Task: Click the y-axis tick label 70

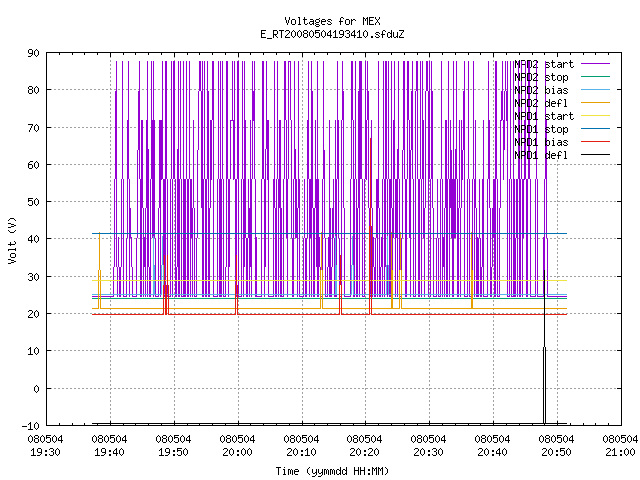Action: [x=34, y=128]
